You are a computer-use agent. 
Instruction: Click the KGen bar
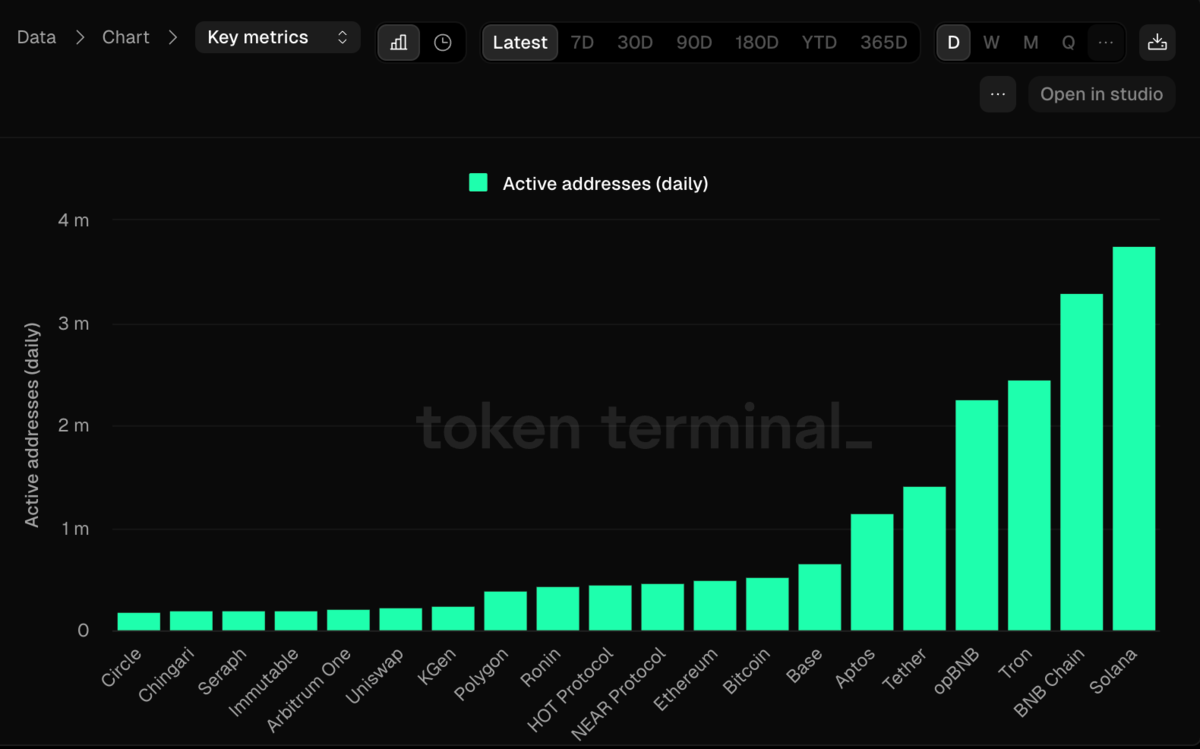tap(453, 619)
